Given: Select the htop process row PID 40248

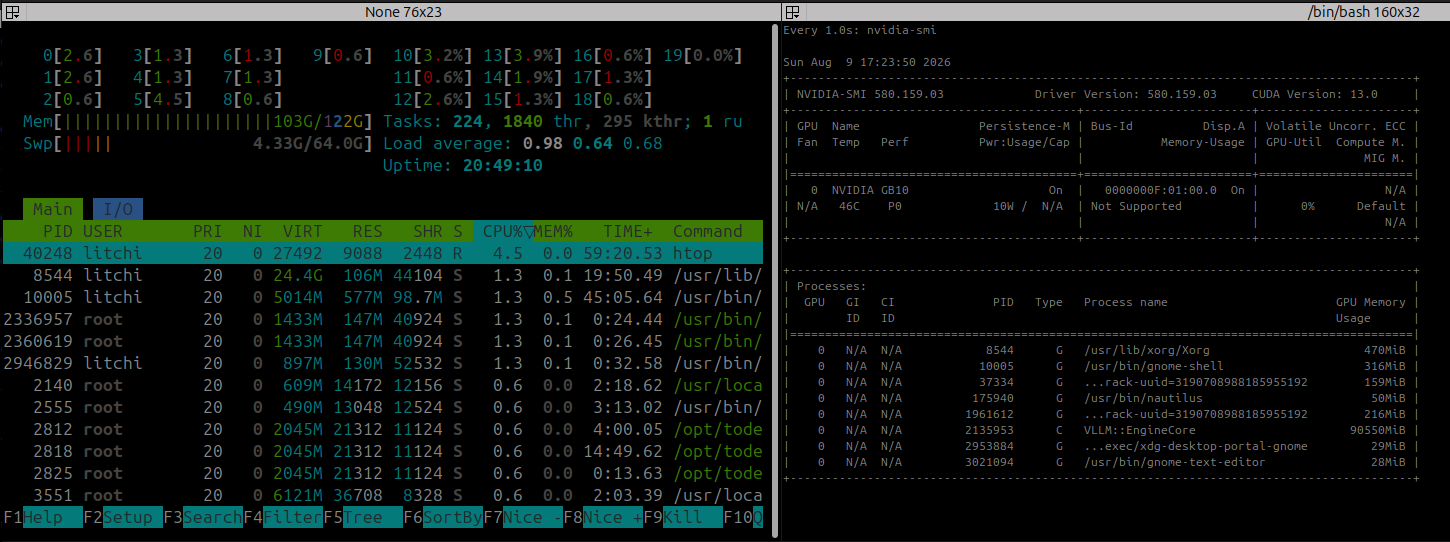Looking at the screenshot, I should click(x=383, y=253).
